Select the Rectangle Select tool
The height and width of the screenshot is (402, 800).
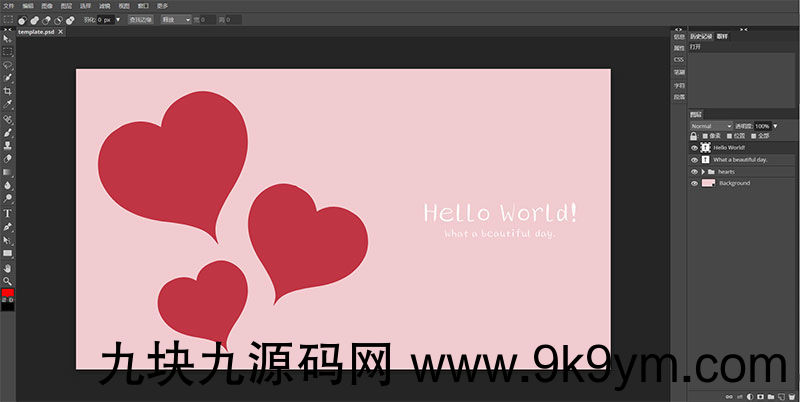7,52
